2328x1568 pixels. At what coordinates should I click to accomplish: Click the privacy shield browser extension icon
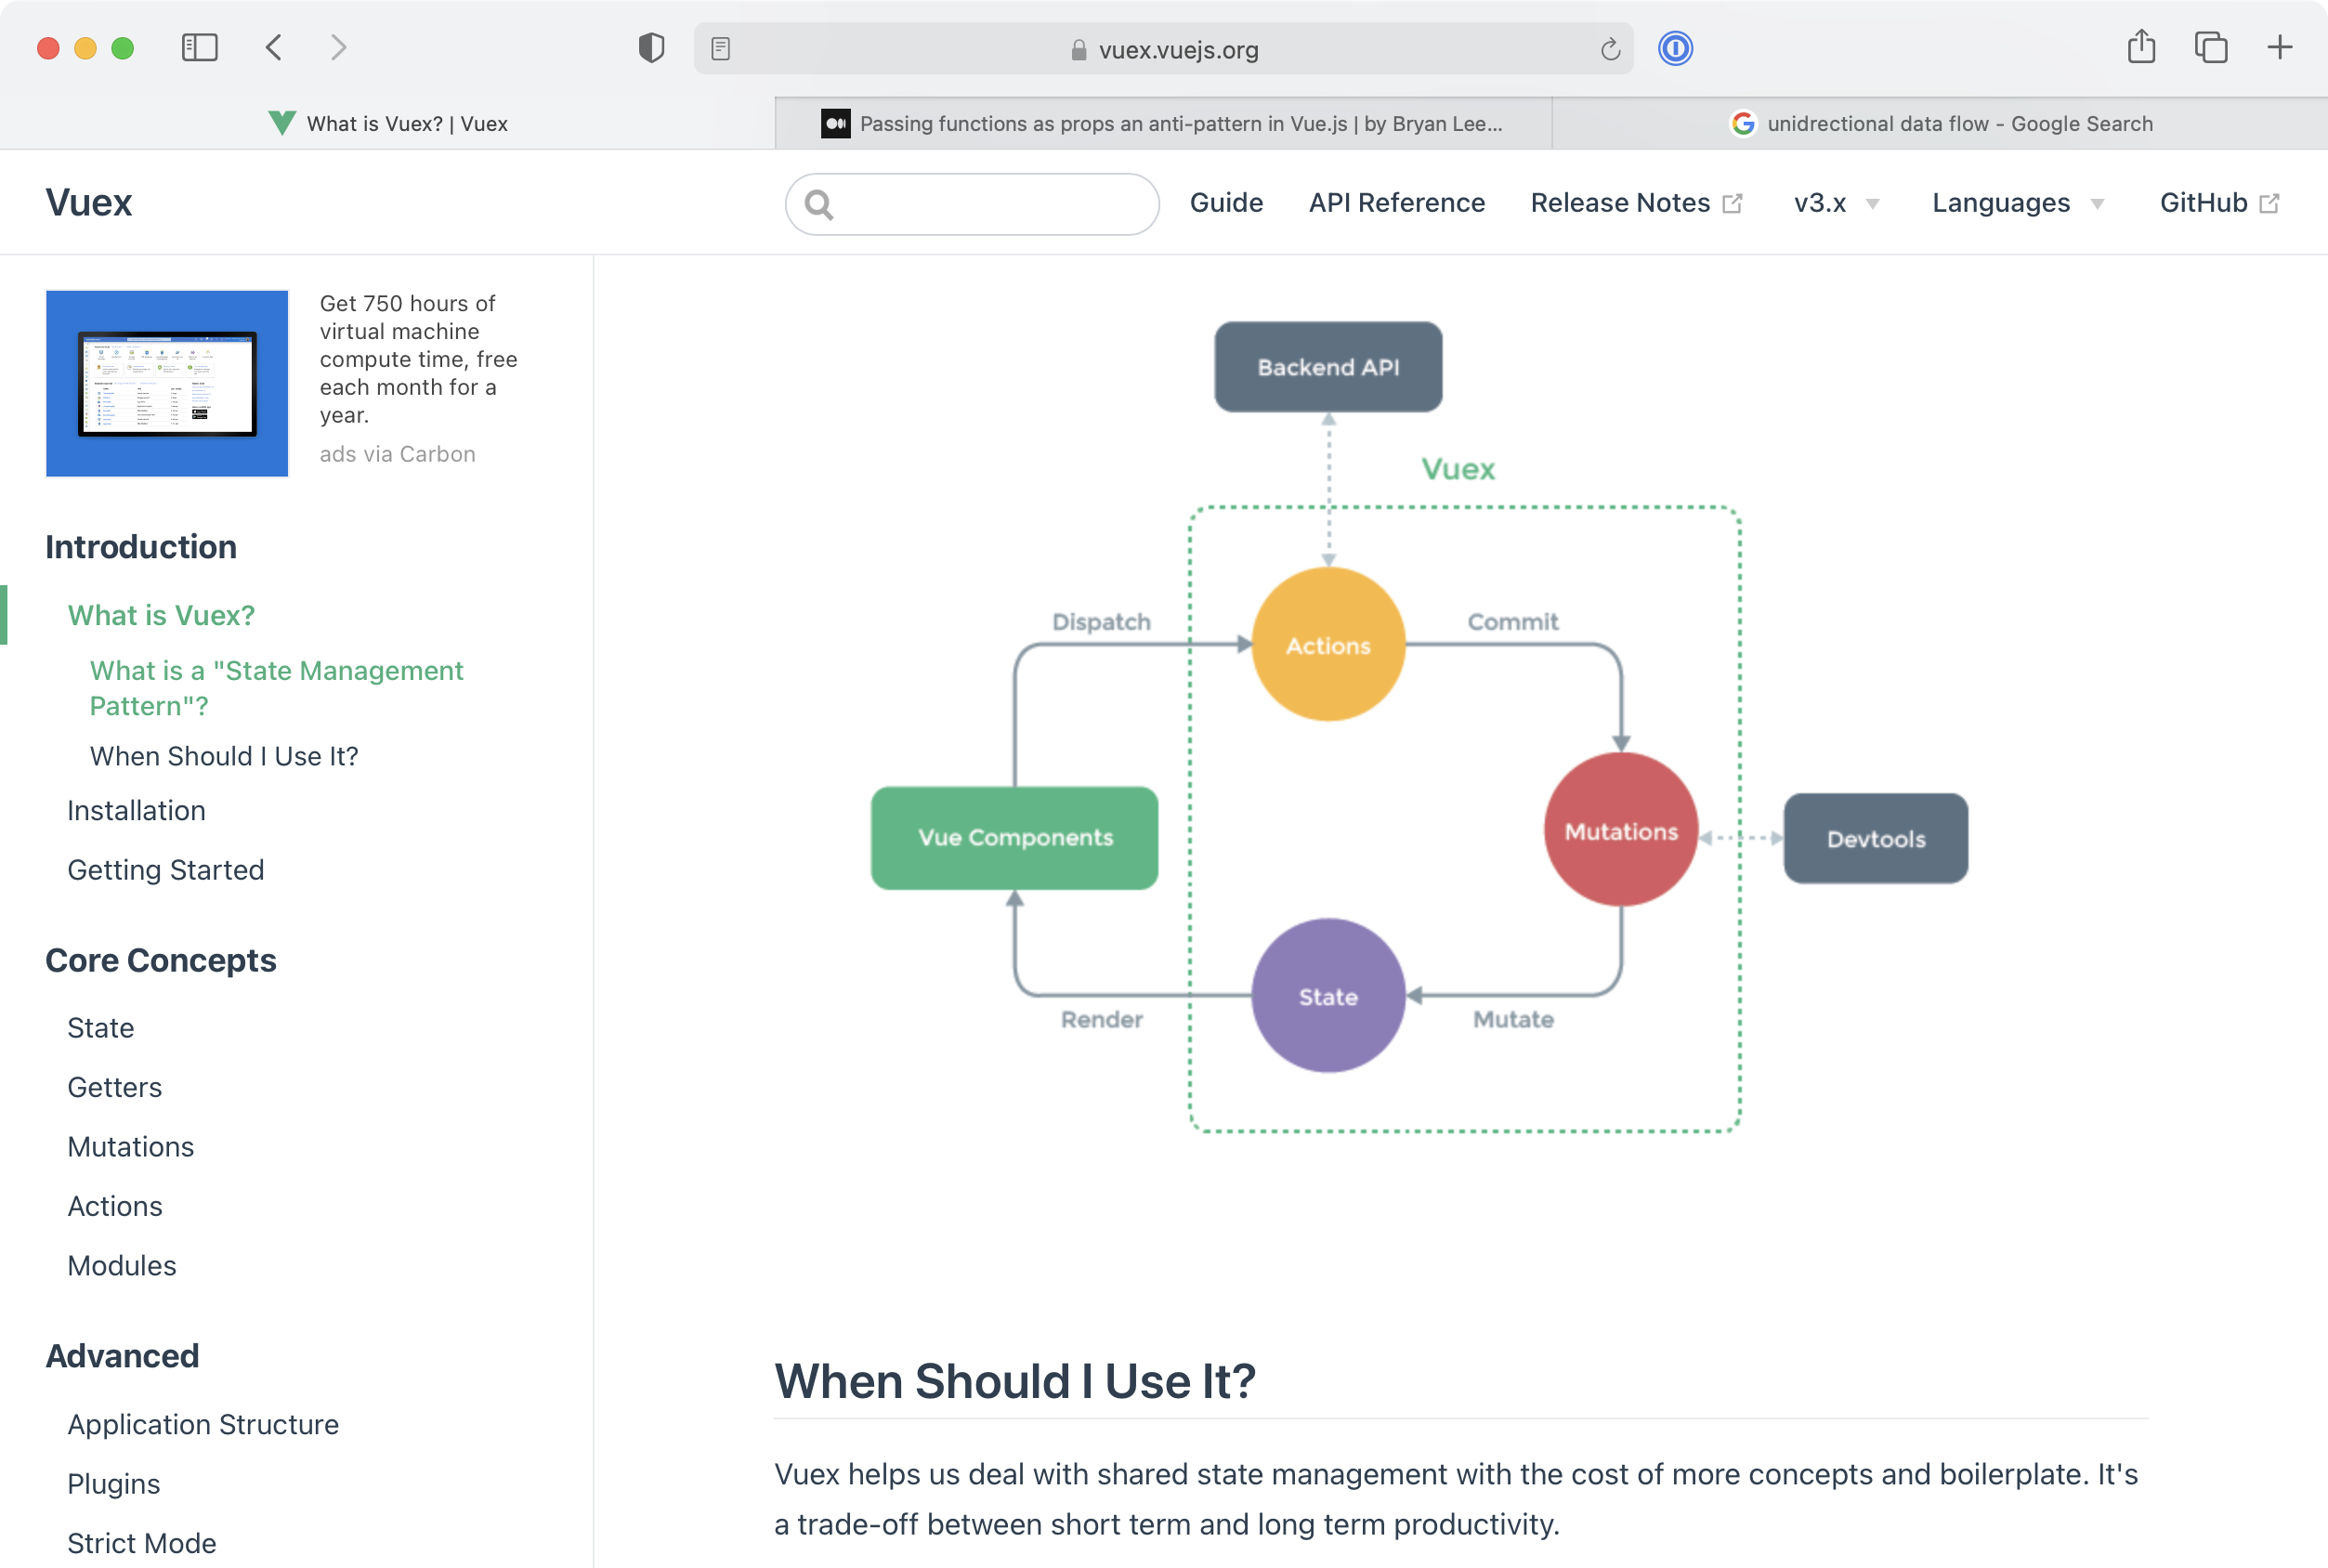651,49
